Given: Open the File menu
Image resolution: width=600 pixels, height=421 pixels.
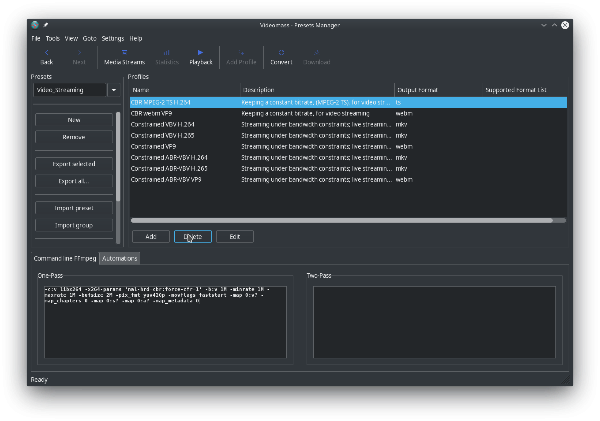Looking at the screenshot, I should (36, 38).
